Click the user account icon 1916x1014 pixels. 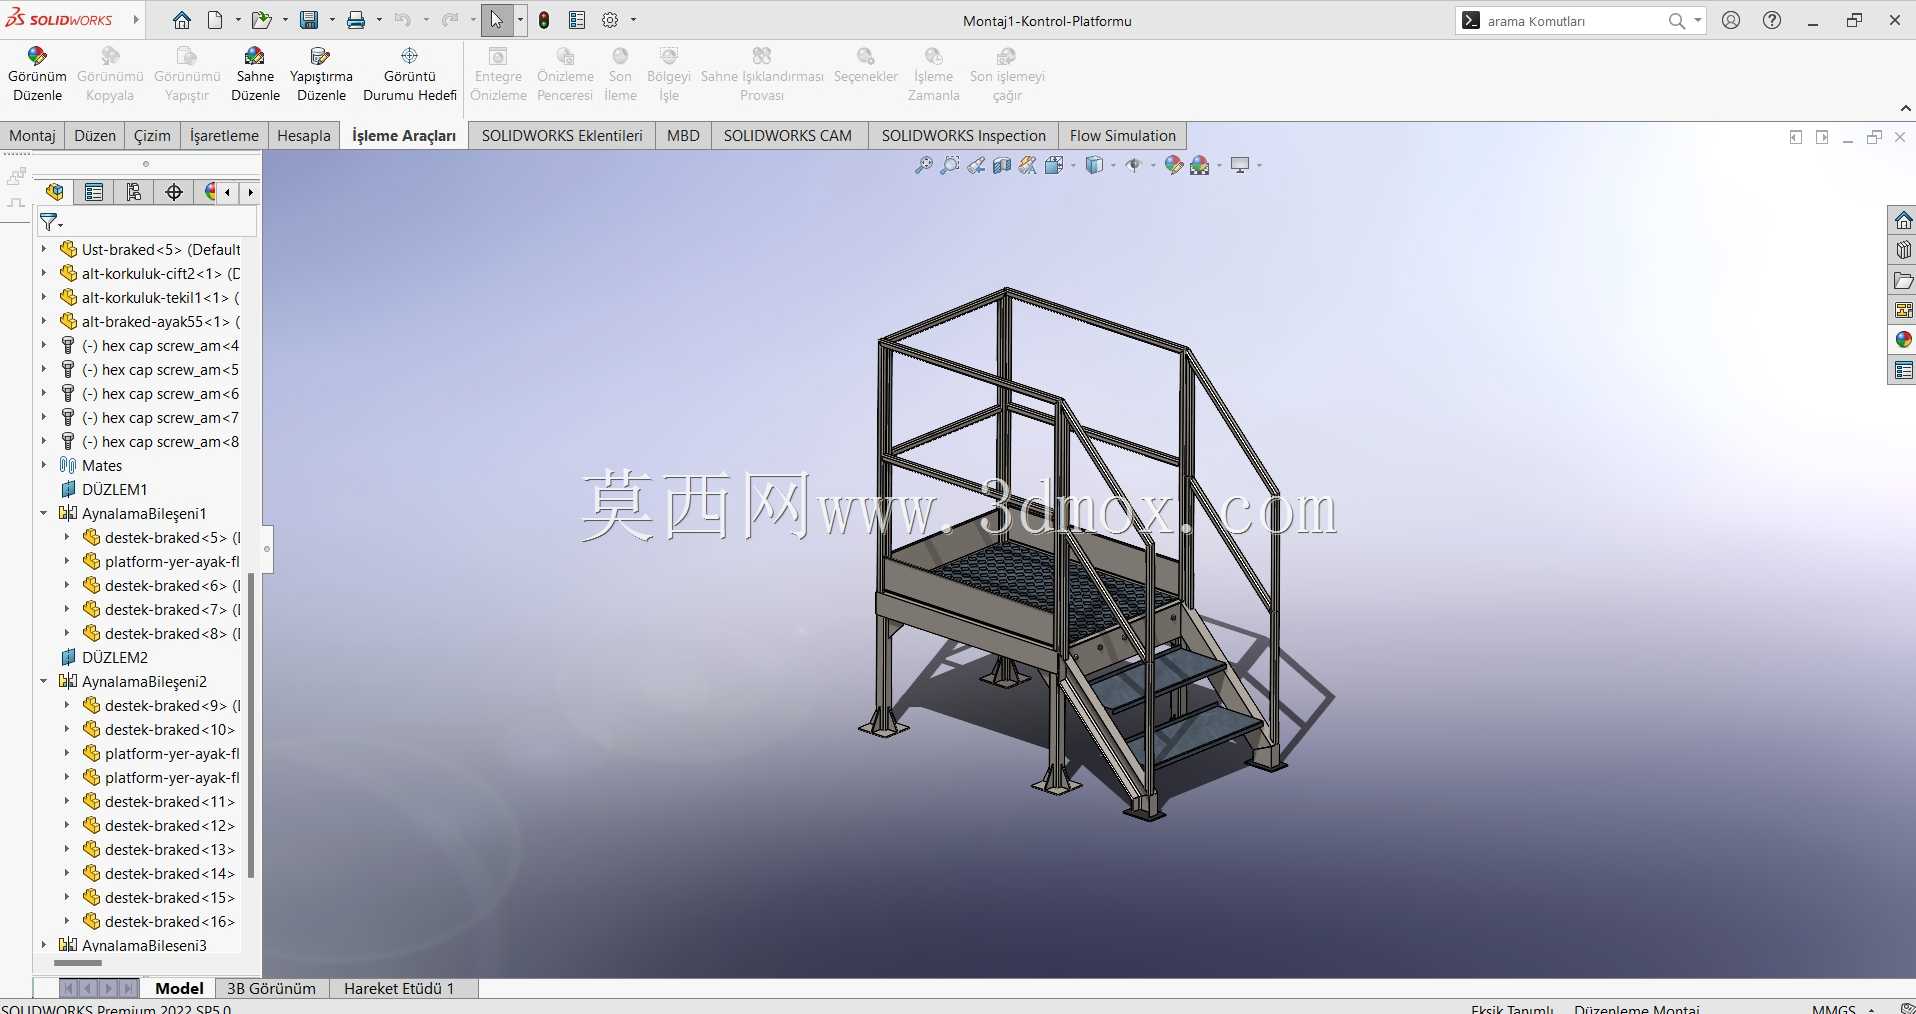pos(1731,20)
